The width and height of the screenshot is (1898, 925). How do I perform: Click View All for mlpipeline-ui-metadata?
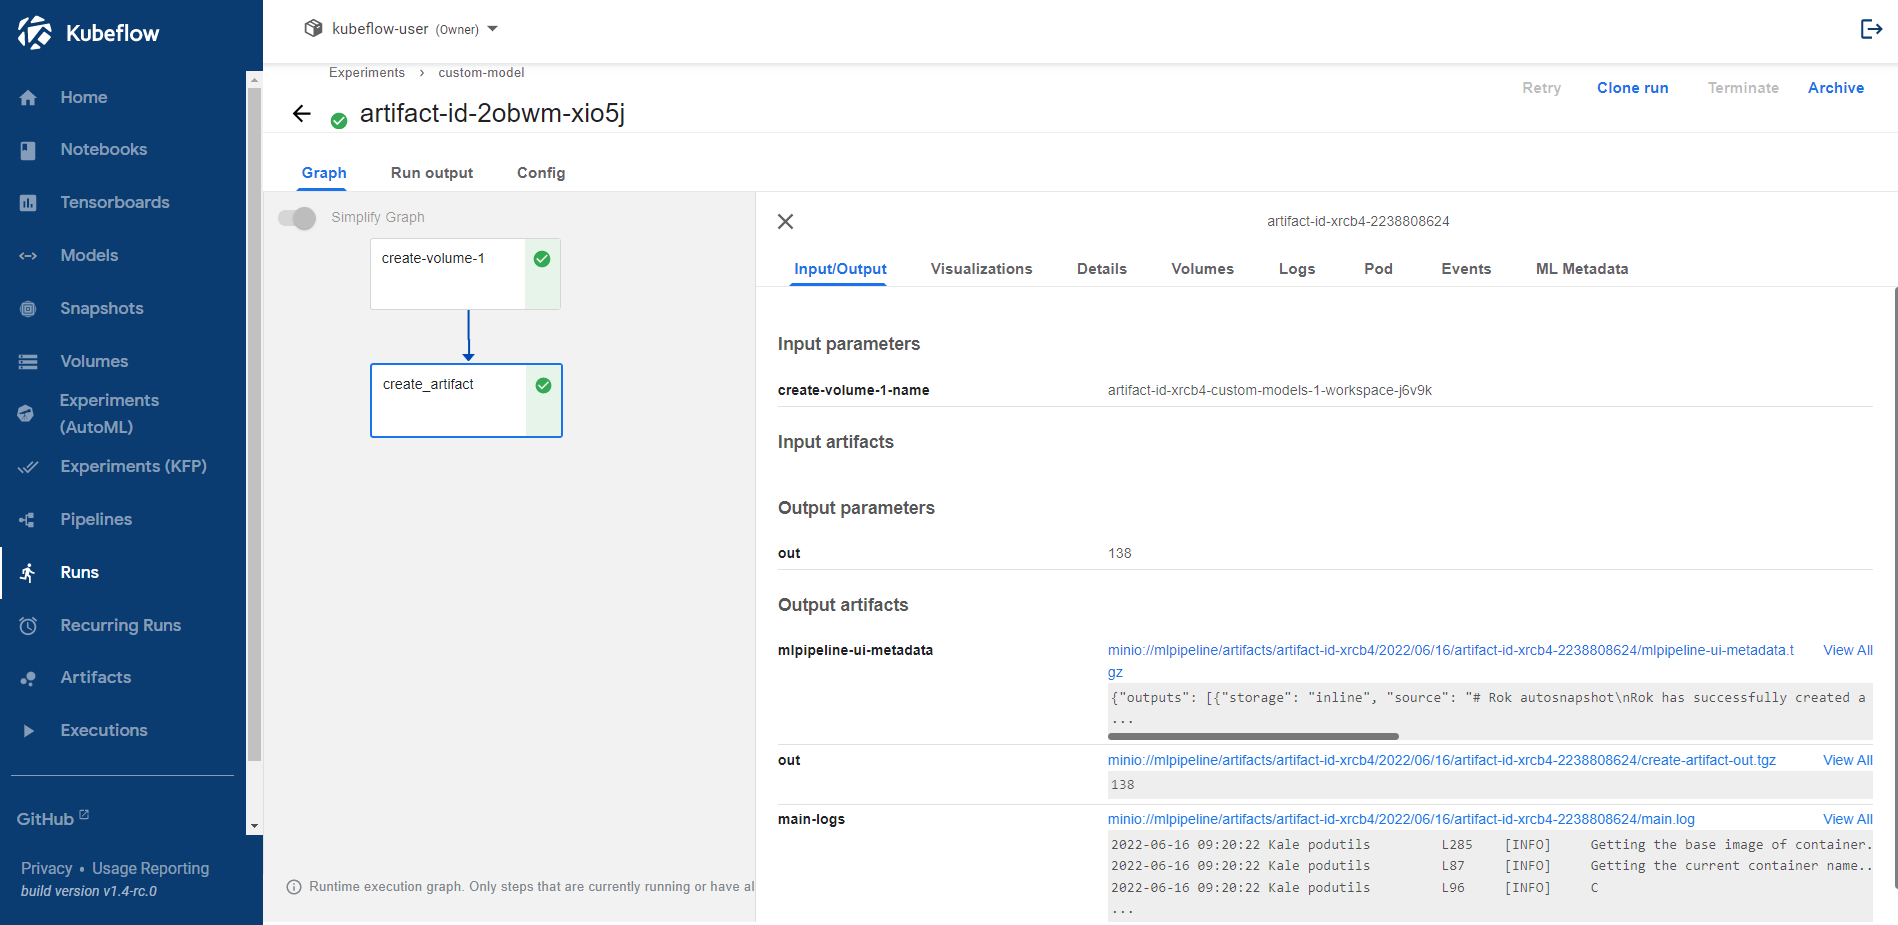pos(1847,650)
